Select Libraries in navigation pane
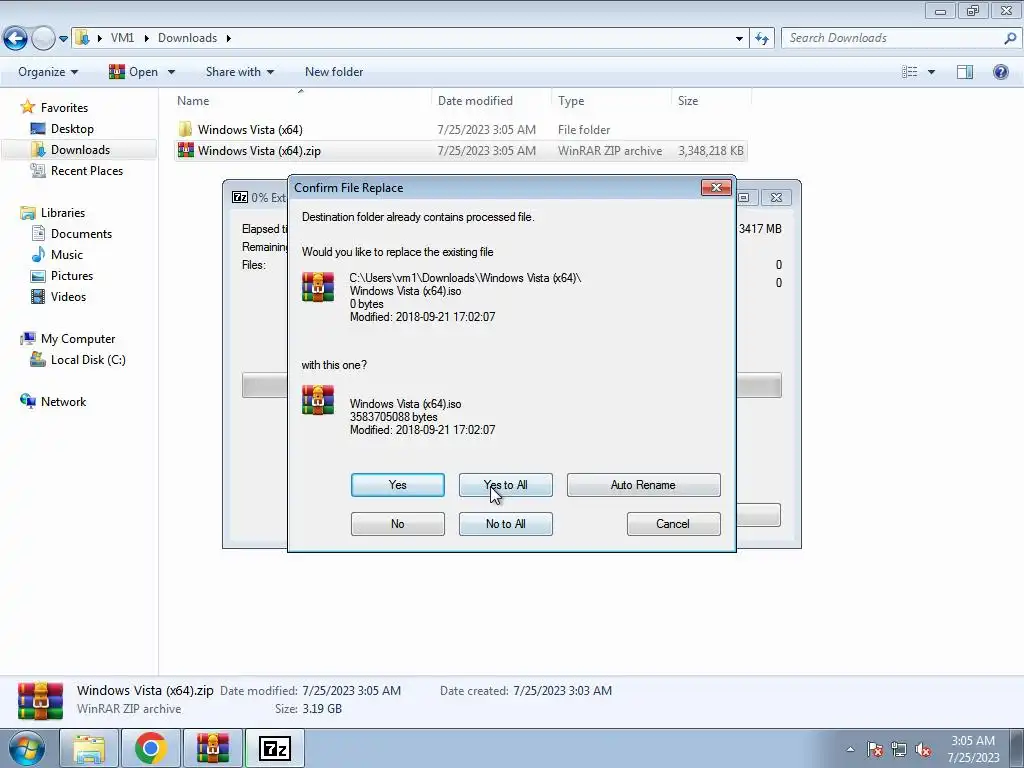 [63, 213]
